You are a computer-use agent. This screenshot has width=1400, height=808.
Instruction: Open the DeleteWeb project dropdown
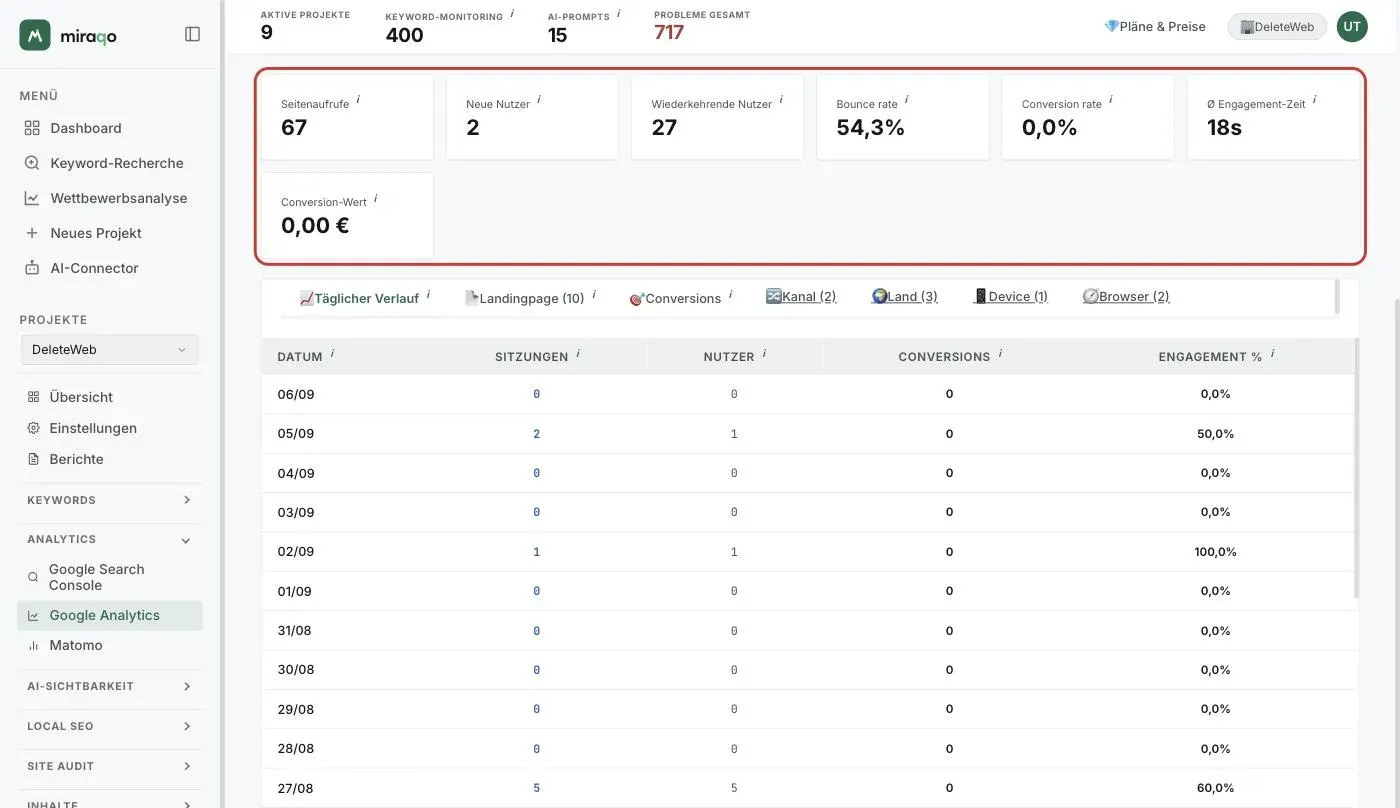click(110, 349)
